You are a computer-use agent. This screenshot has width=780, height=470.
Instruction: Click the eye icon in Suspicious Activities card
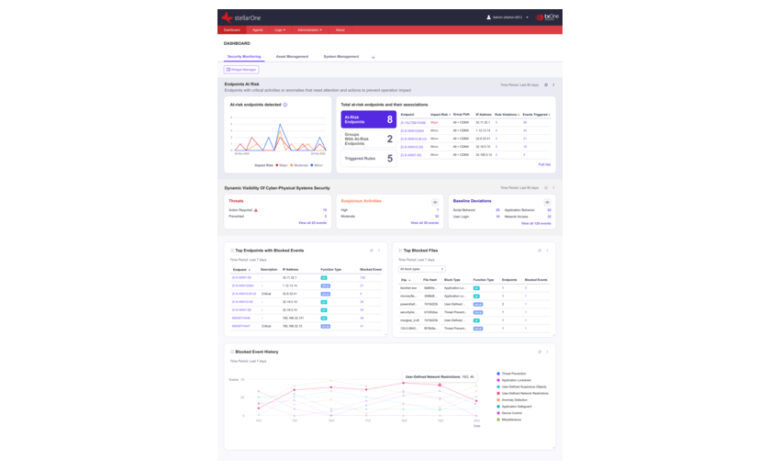434,201
